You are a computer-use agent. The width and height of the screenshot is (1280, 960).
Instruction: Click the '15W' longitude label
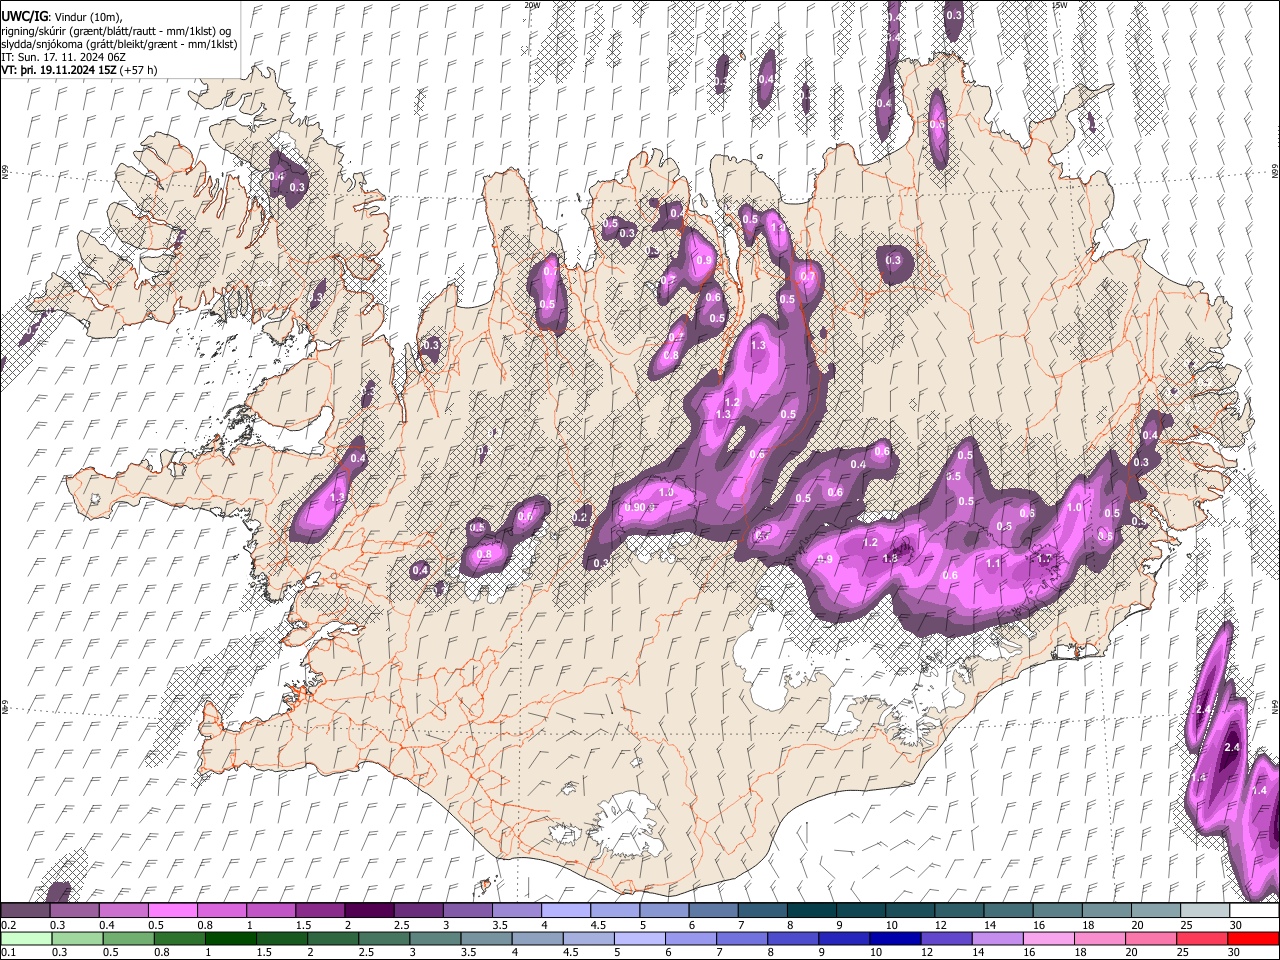tap(1059, 5)
